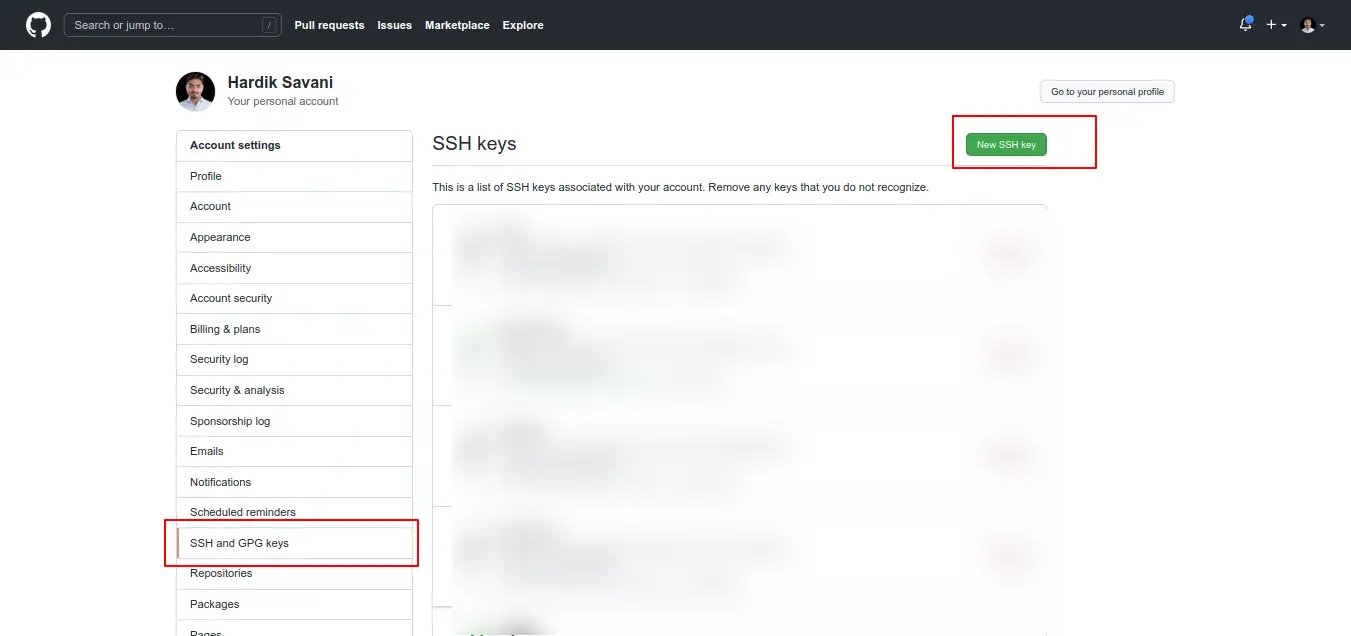Open the notifications bell icon
Image resolution: width=1351 pixels, height=636 pixels.
coord(1245,25)
